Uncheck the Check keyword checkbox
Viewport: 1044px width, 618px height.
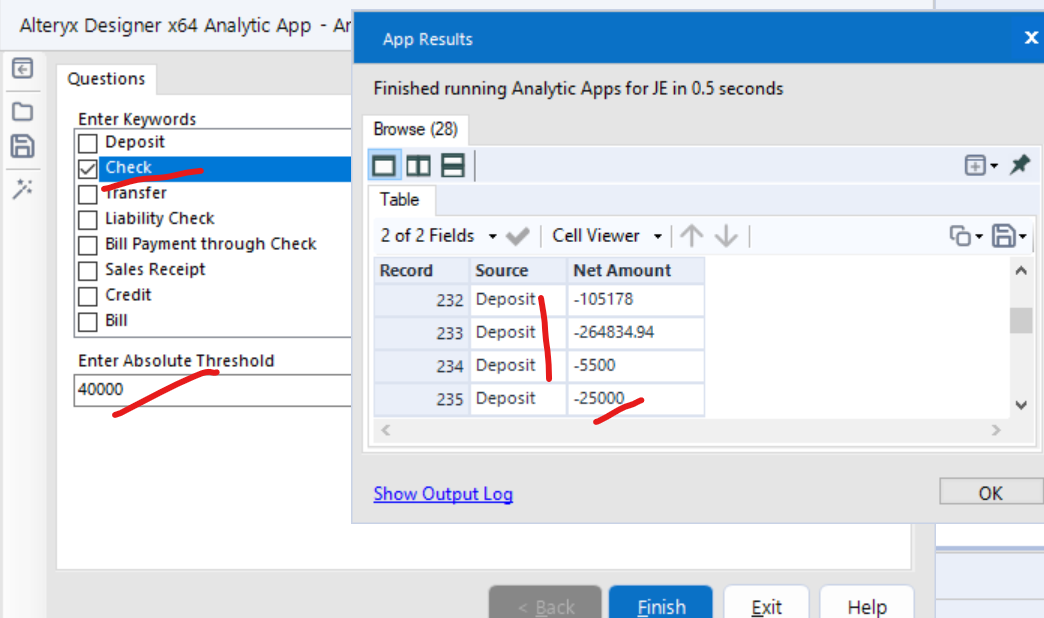tap(87, 167)
